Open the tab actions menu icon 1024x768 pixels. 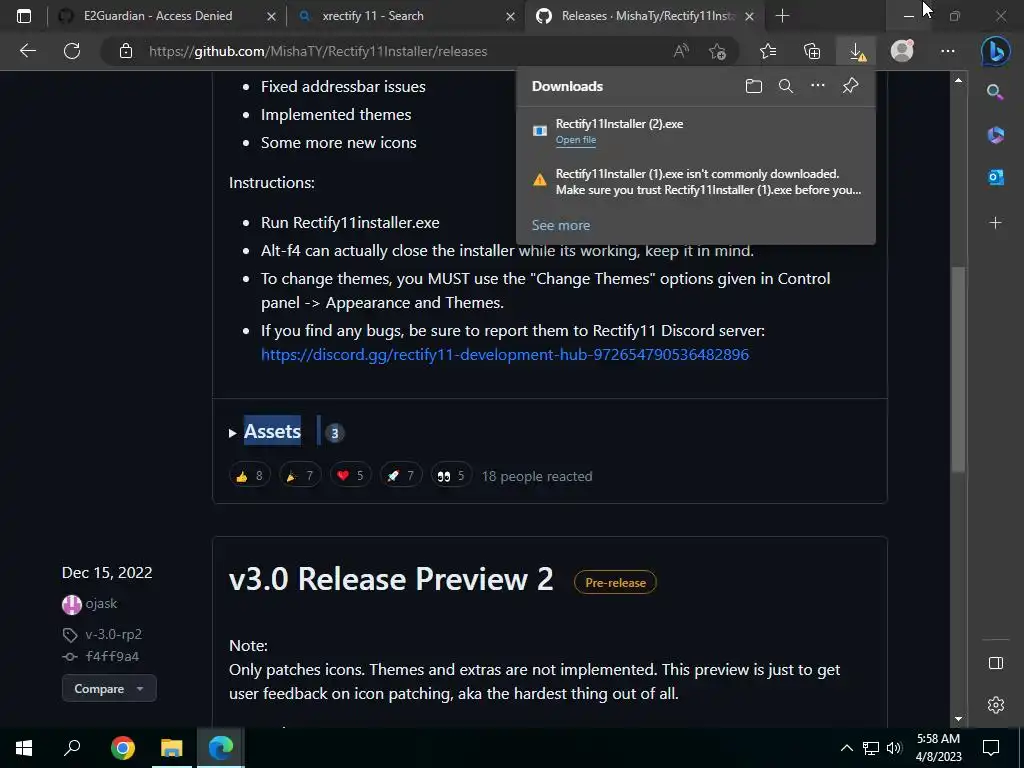point(24,16)
